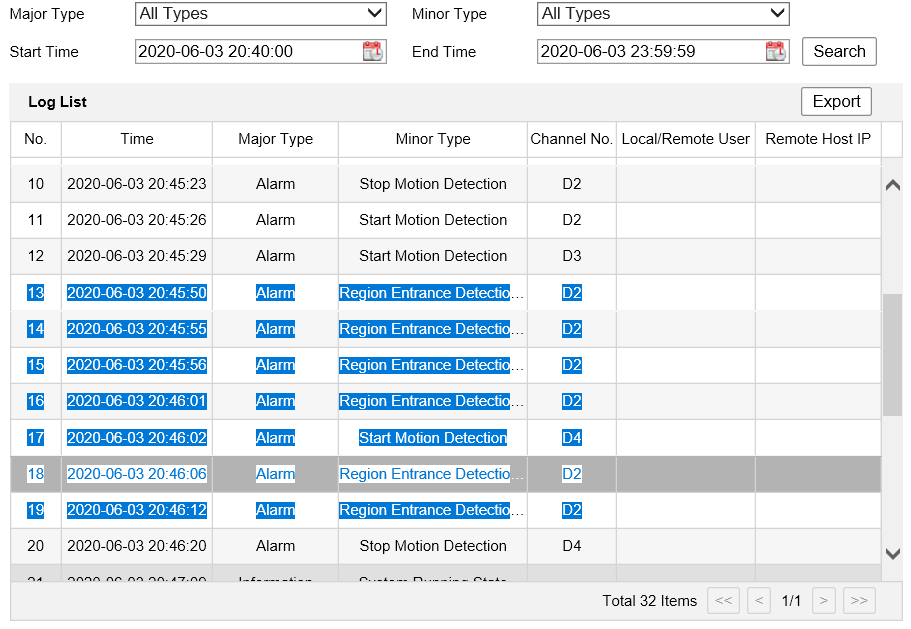
Task: Expand the Major Type dropdown
Action: coord(260,14)
